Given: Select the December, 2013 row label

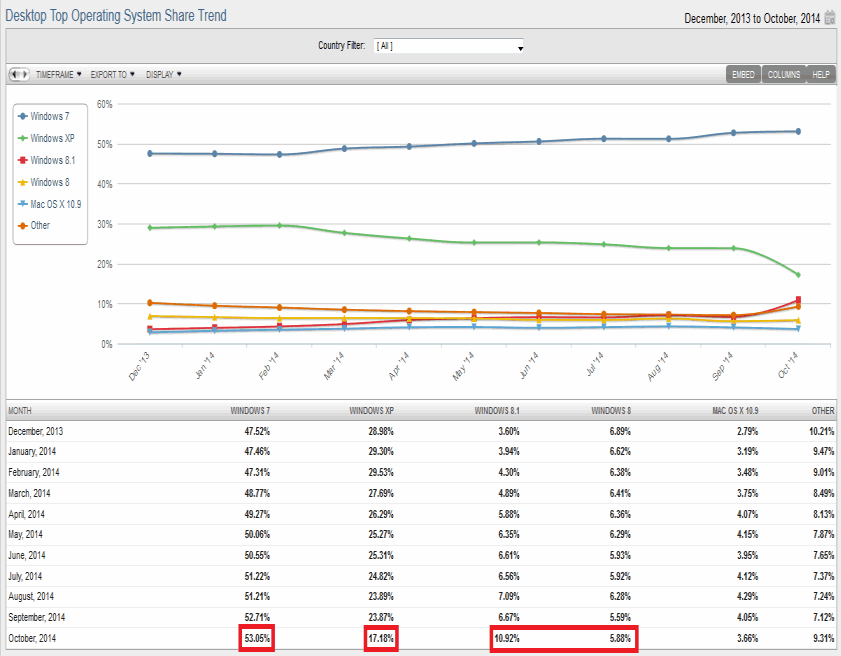Looking at the screenshot, I should point(35,431).
